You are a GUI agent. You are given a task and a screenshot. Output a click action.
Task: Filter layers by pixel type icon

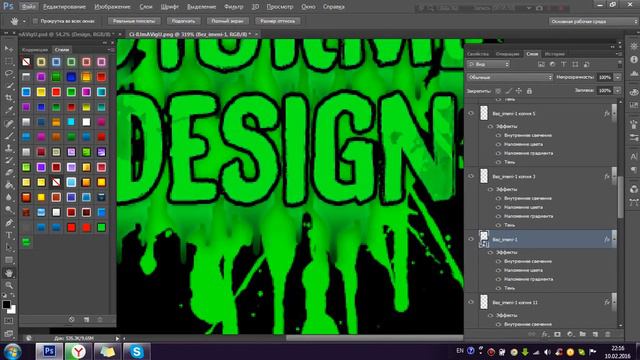pyautogui.click(x=541, y=64)
